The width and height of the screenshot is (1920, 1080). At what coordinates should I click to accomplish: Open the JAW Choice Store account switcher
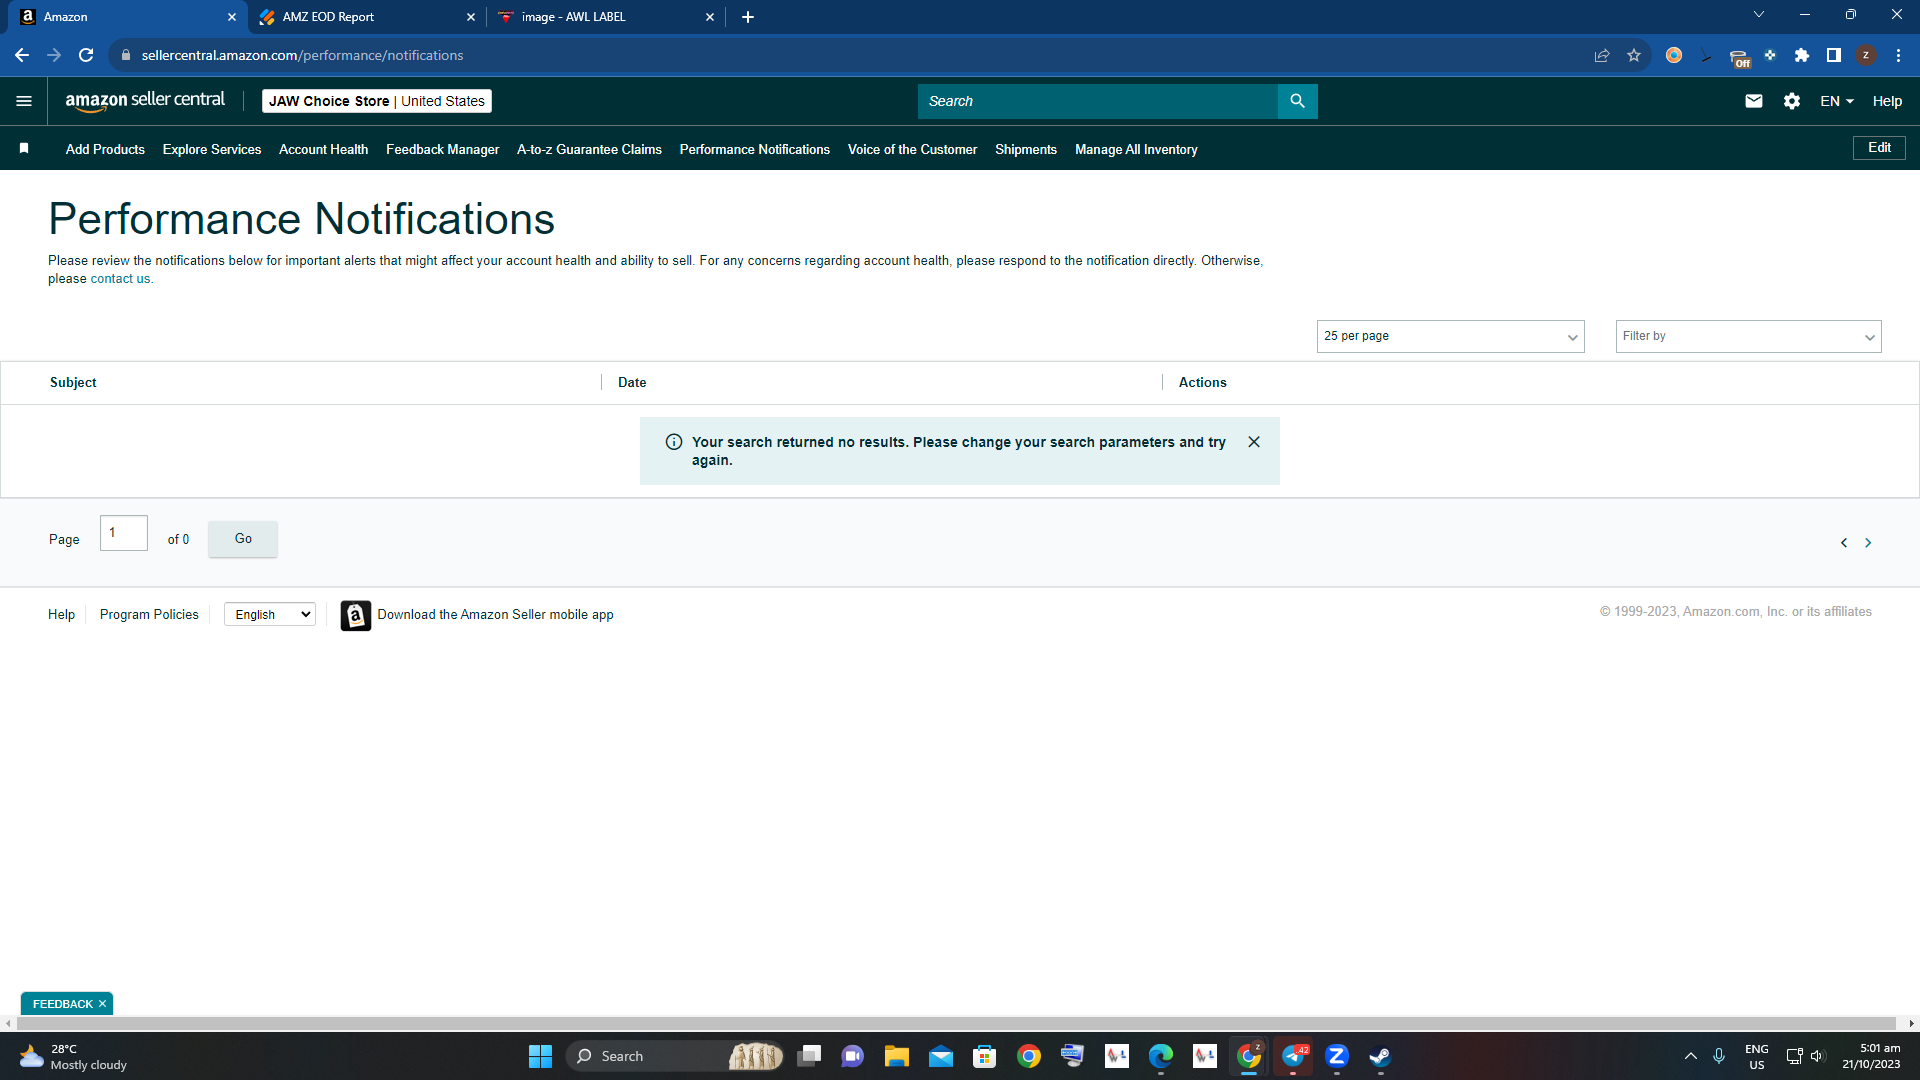[377, 101]
